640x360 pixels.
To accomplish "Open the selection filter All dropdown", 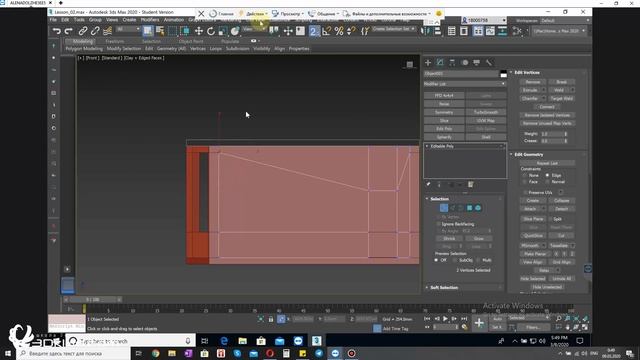I will click(x=128, y=29).
